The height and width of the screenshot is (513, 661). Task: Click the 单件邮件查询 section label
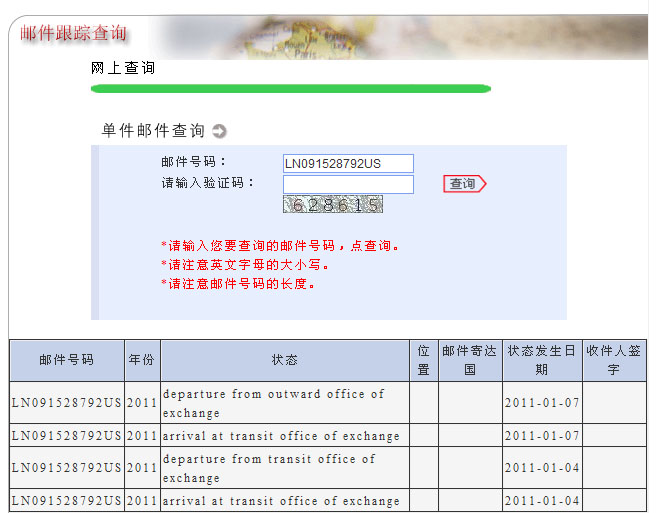153,130
